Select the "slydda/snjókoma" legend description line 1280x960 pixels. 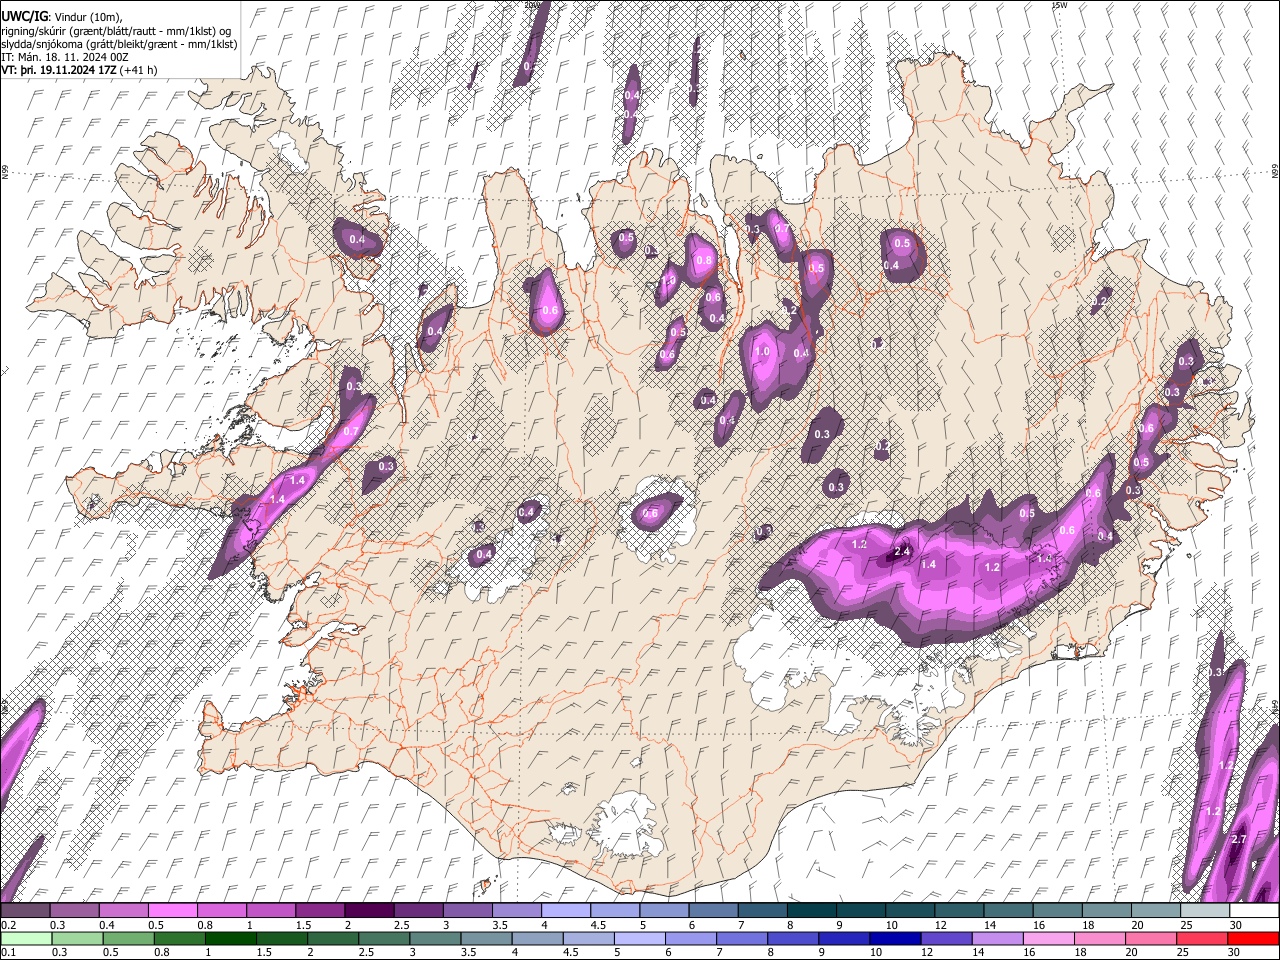[119, 45]
